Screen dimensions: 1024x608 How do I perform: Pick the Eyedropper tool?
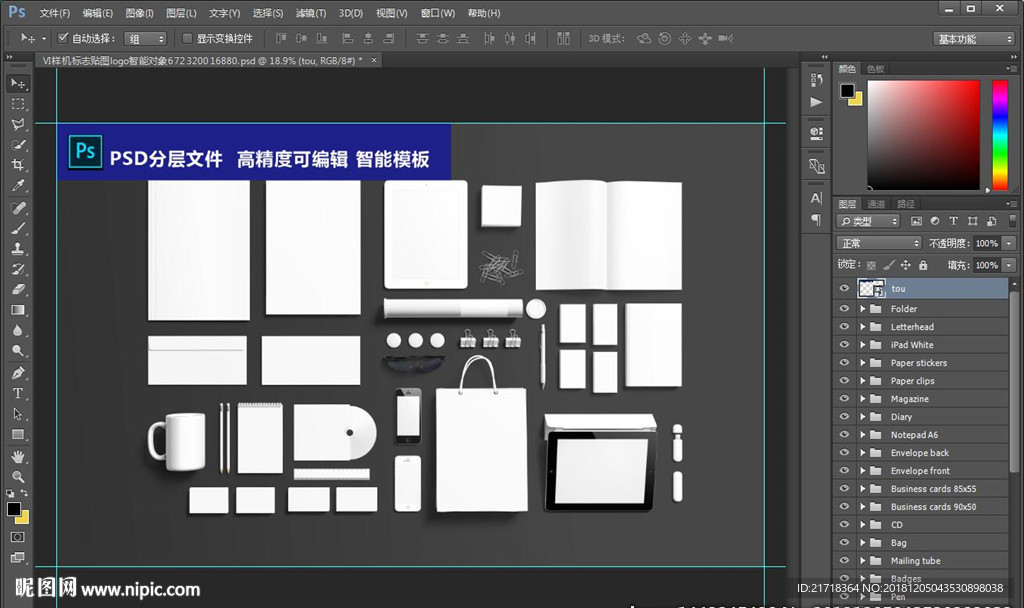point(18,186)
